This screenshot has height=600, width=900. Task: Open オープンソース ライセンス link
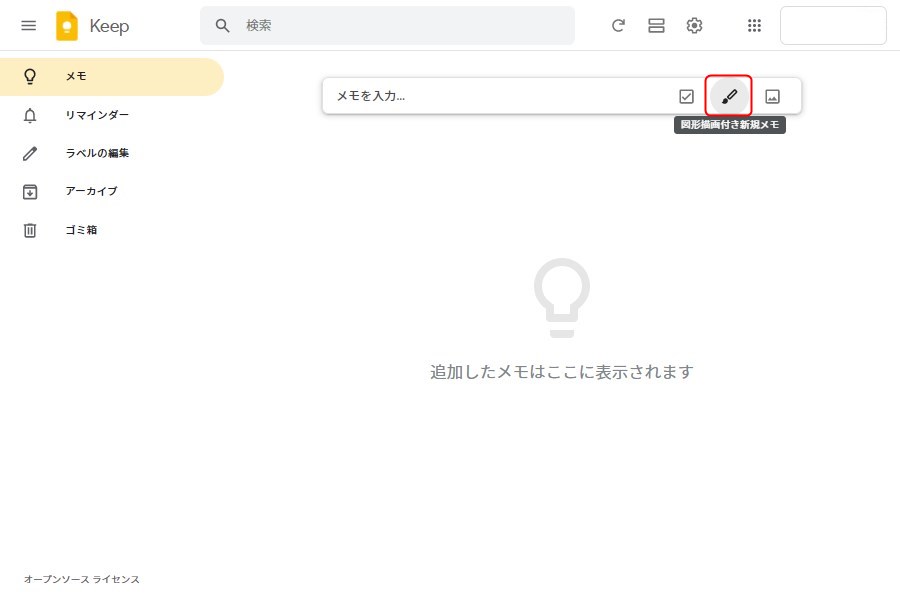coord(82,579)
